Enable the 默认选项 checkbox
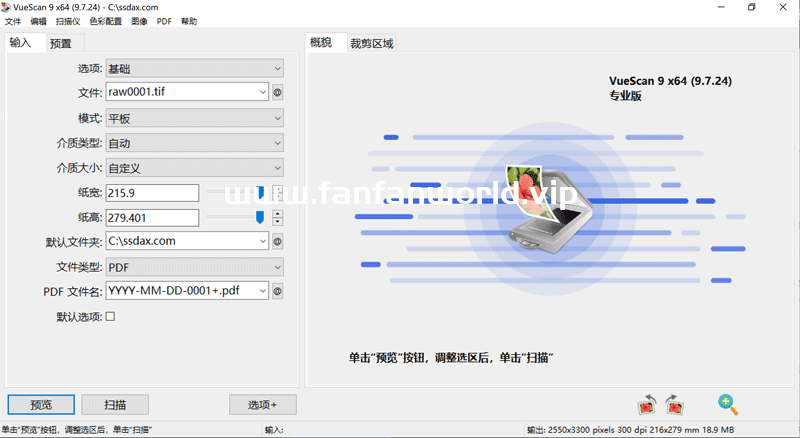 tap(111, 316)
